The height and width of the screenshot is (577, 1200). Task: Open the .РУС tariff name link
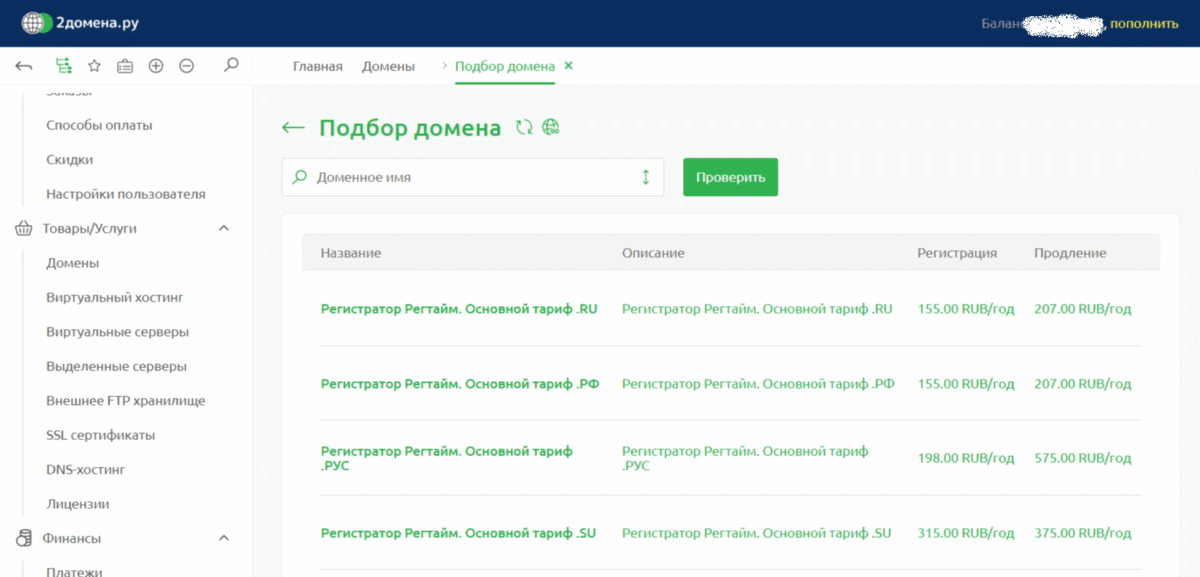click(x=447, y=459)
